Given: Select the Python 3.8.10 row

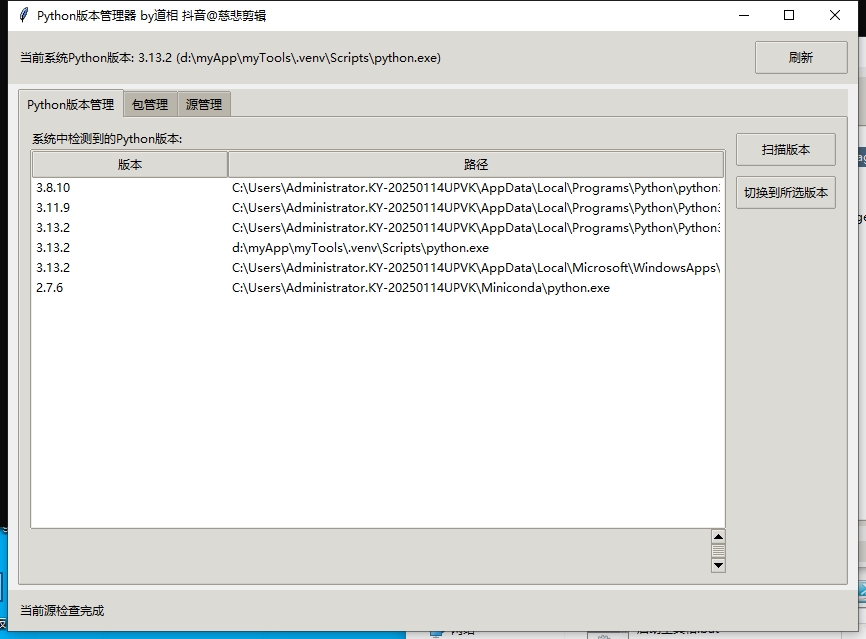Looking at the screenshot, I should click(x=378, y=188).
